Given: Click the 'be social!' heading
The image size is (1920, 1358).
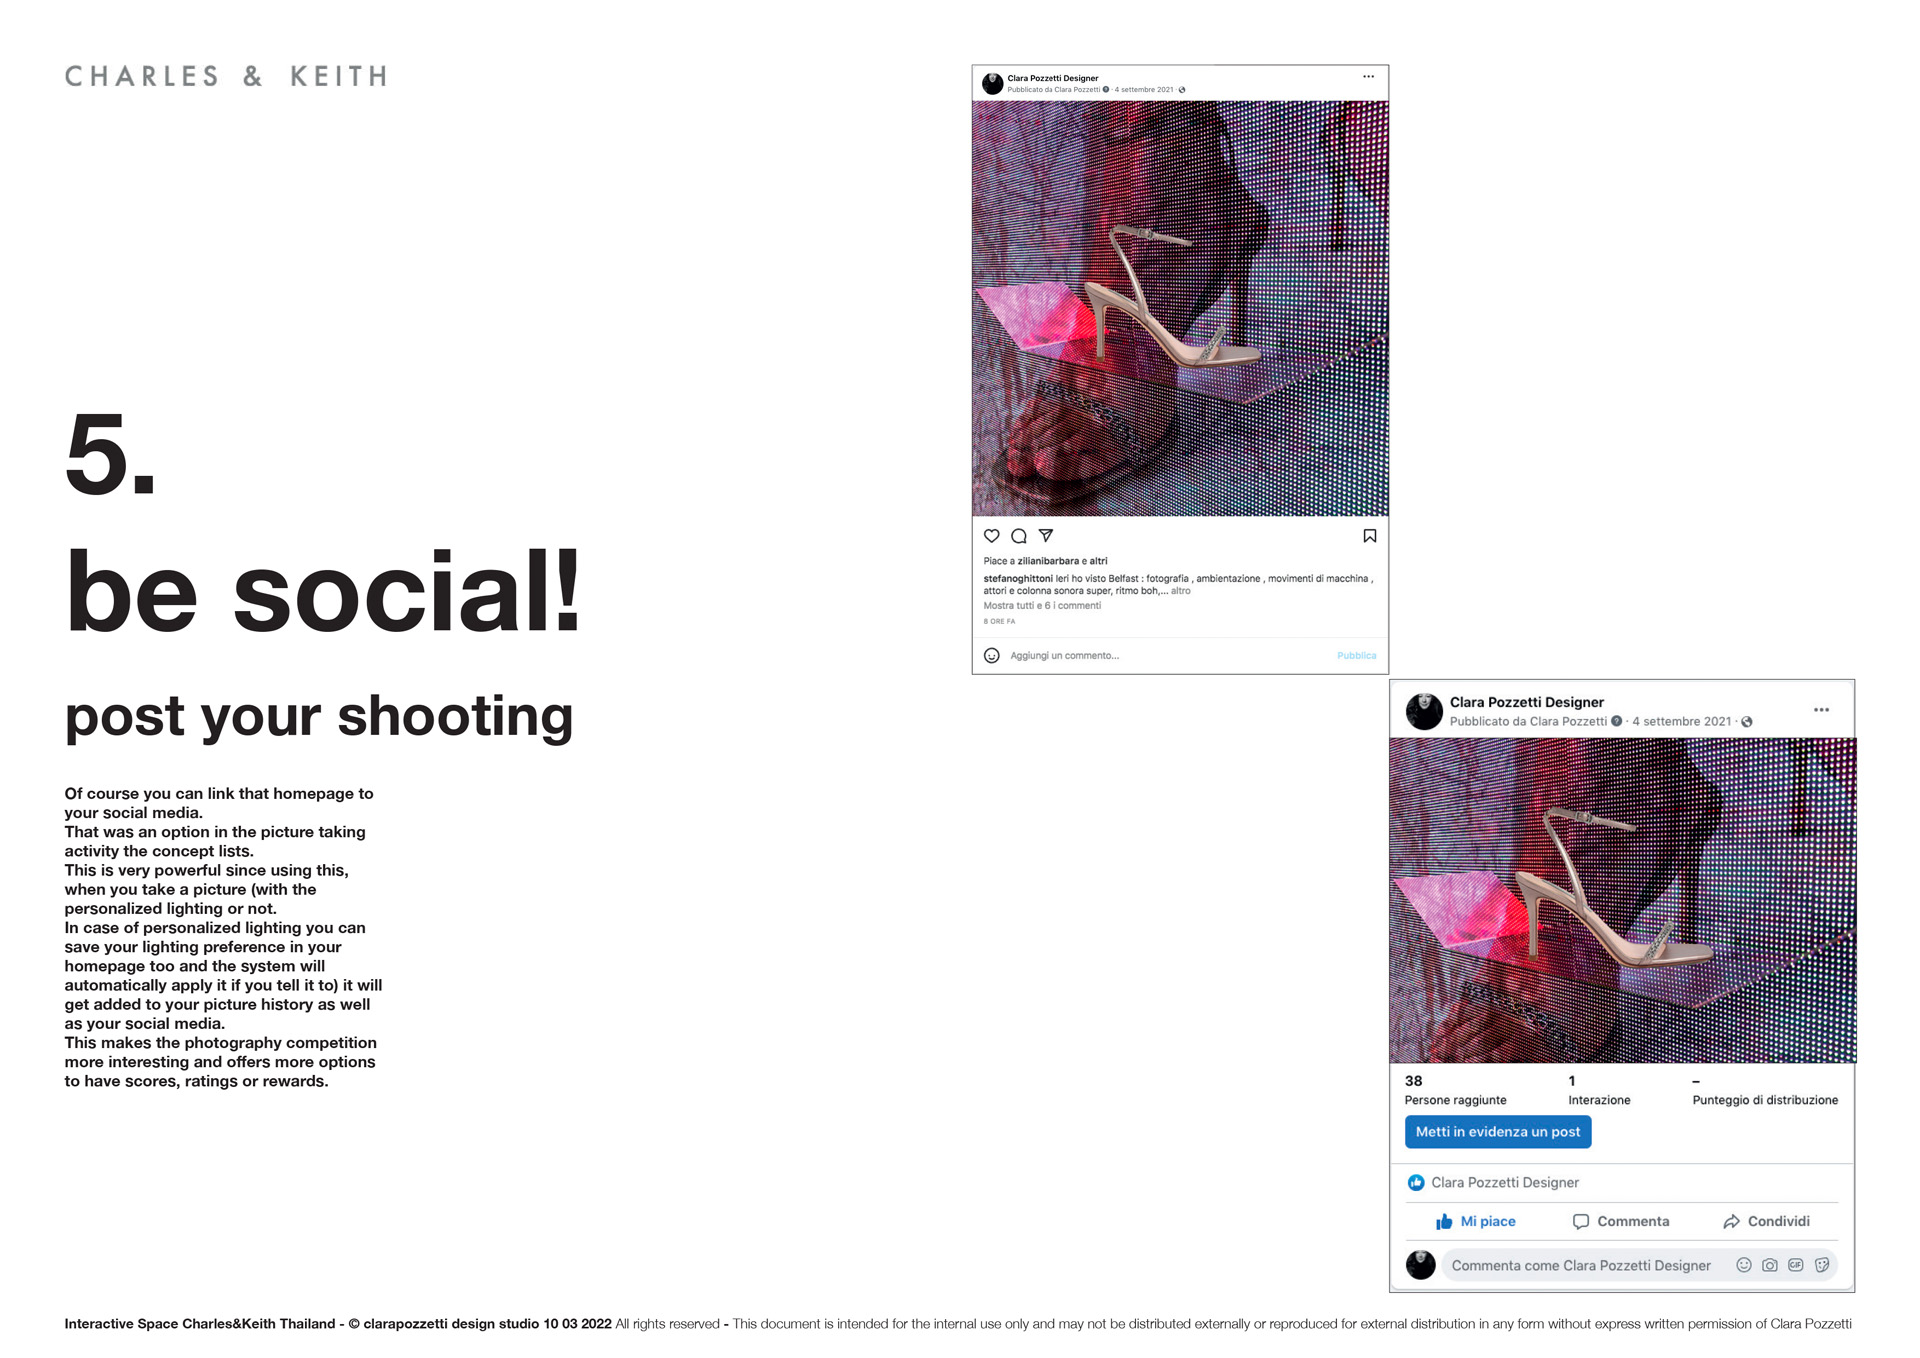Looking at the screenshot, I should pos(323,593).
